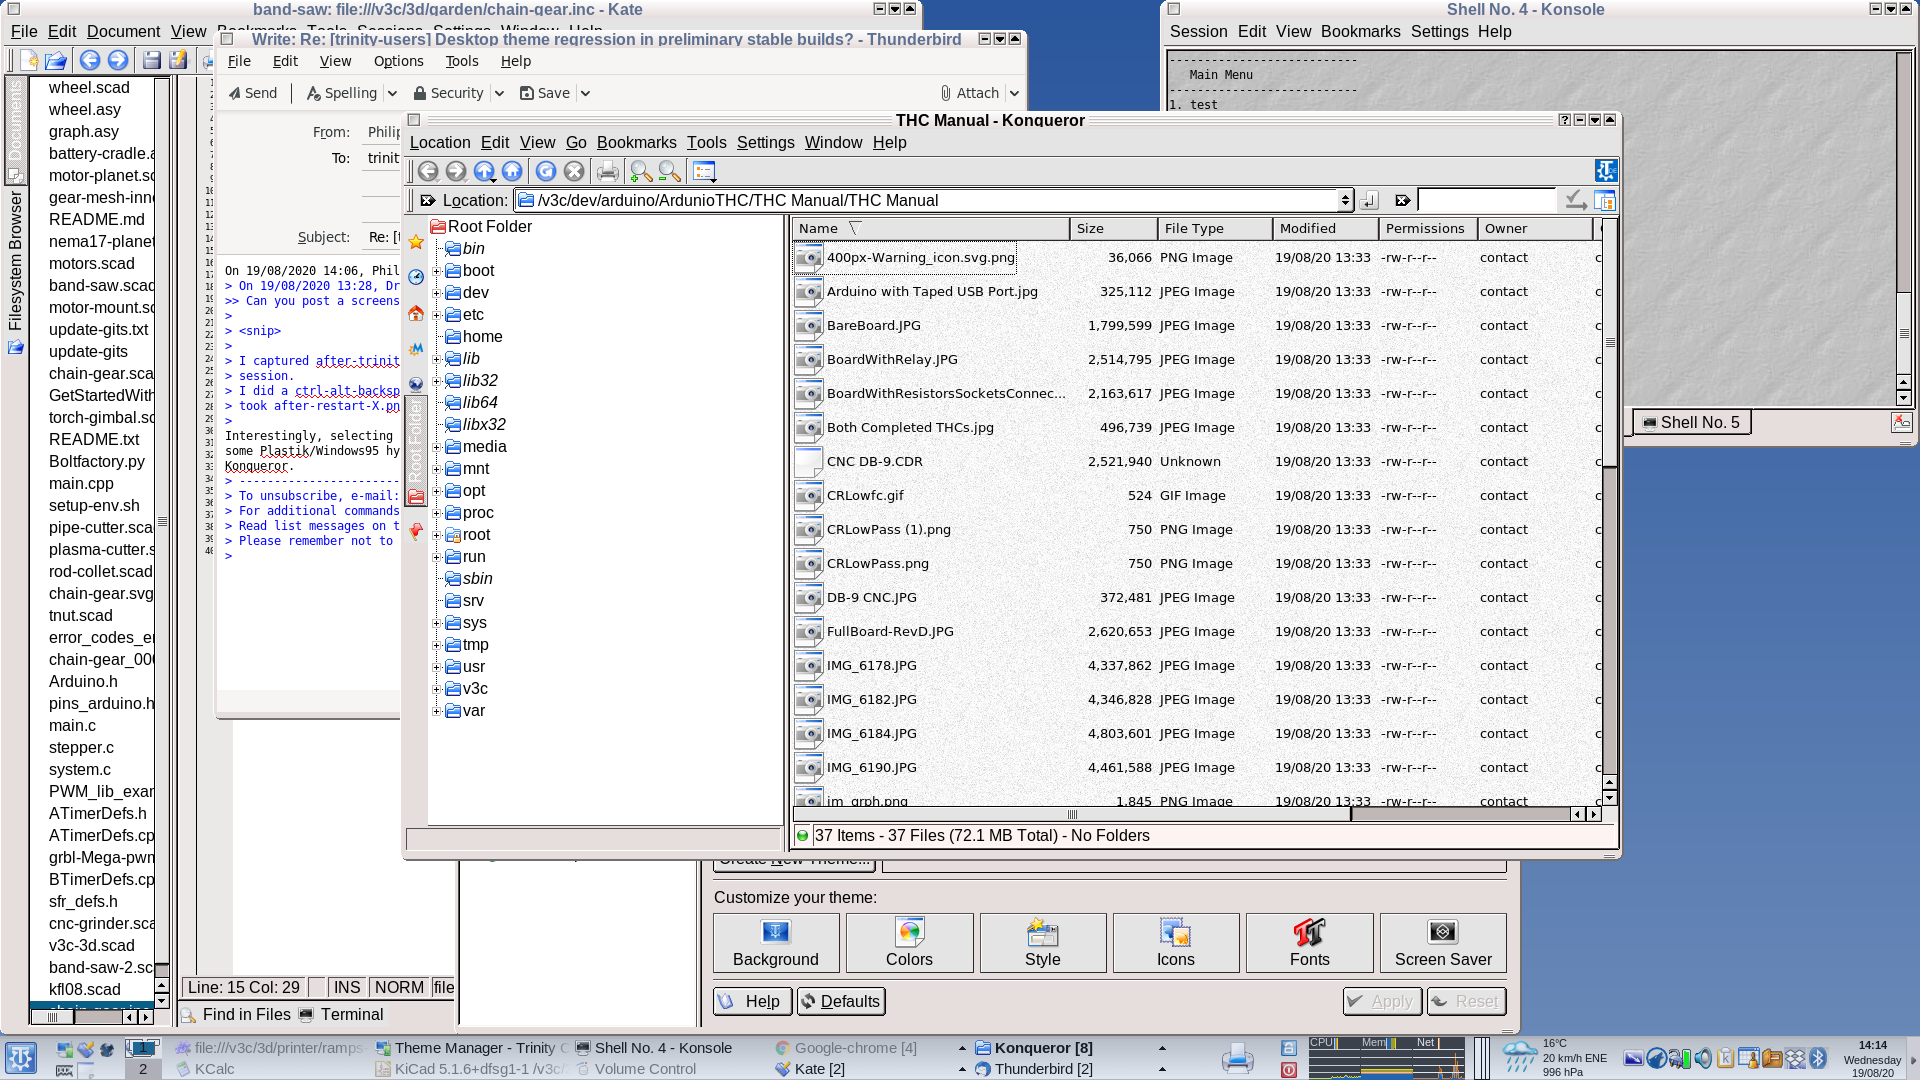
Task: Open the Bookmarks sidebar star icon
Action: 416,242
